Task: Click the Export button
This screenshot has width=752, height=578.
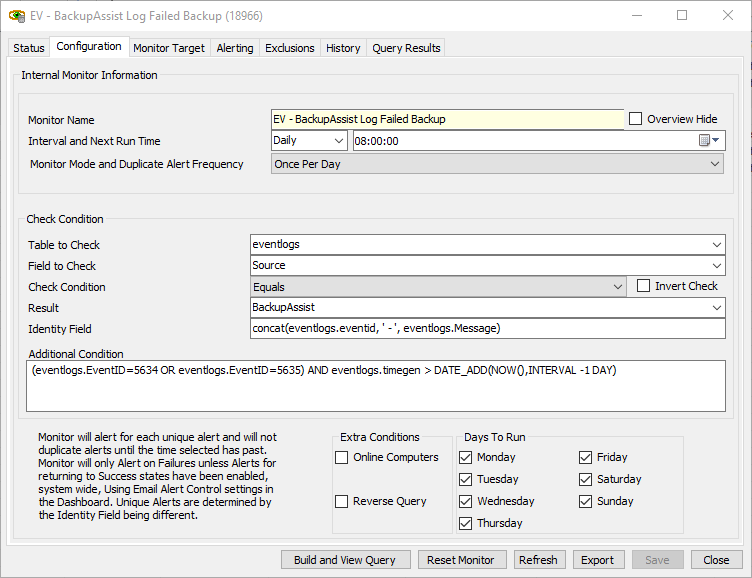Action: 597,560
